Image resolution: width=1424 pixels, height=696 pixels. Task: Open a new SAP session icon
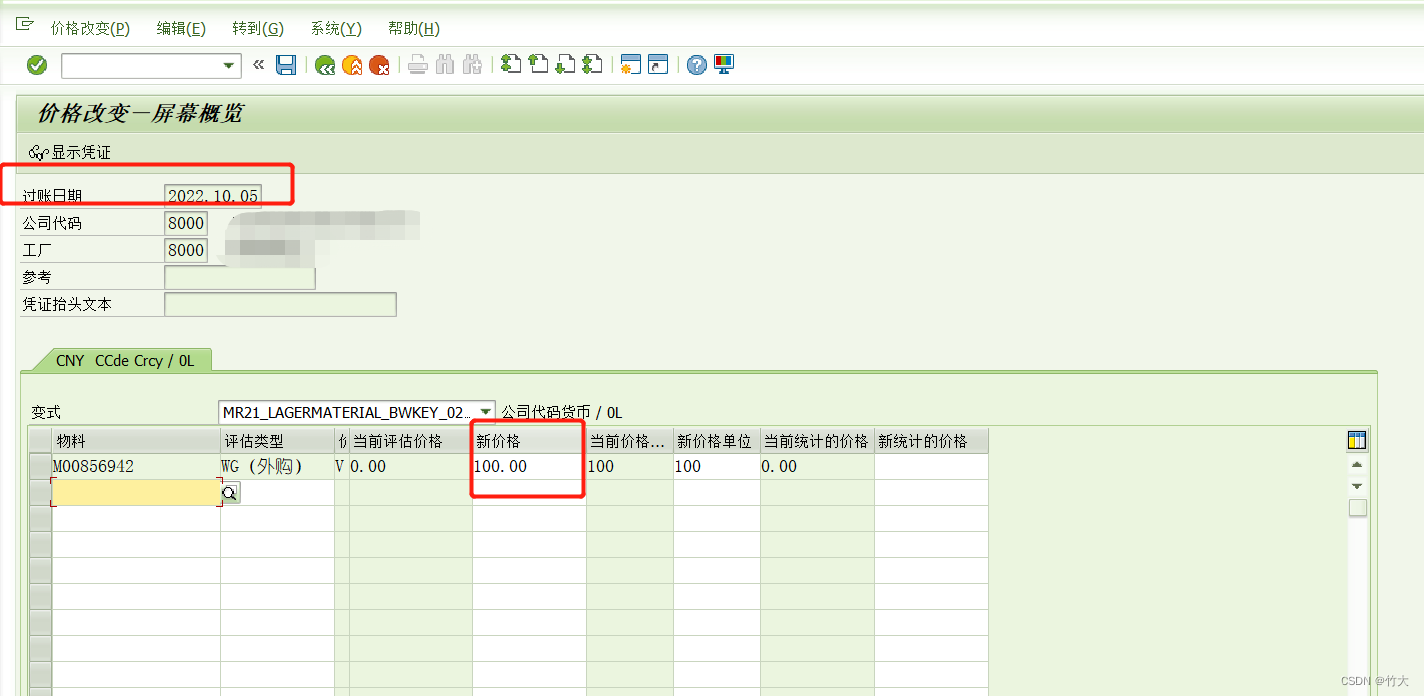630,64
